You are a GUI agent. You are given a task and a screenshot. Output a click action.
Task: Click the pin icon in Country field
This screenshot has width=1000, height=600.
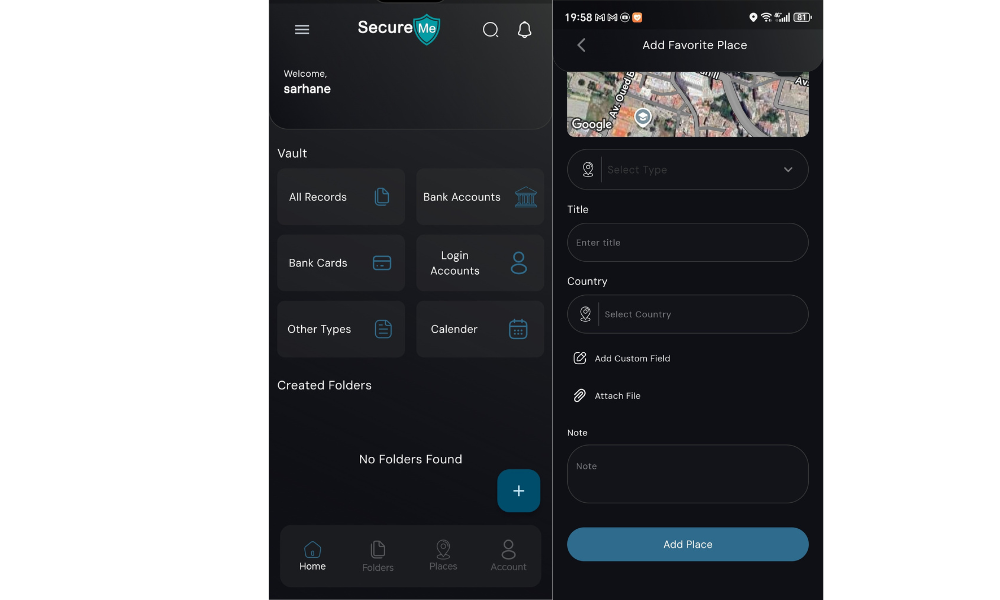pos(585,314)
